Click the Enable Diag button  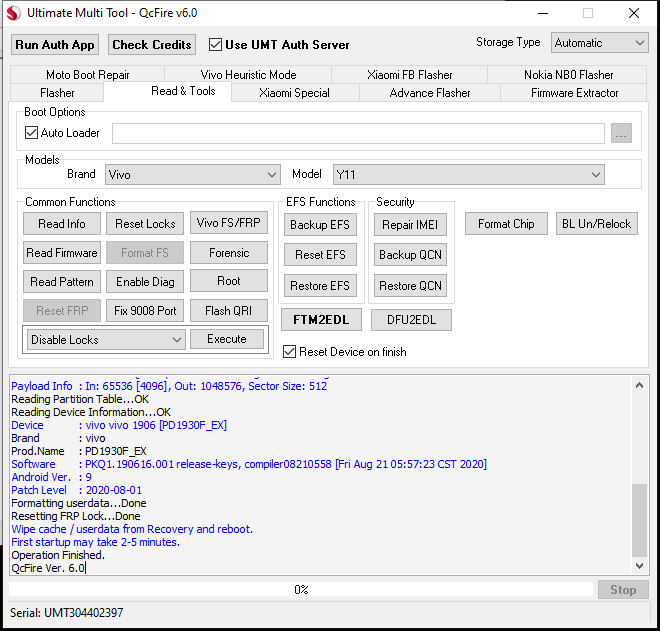[145, 282]
